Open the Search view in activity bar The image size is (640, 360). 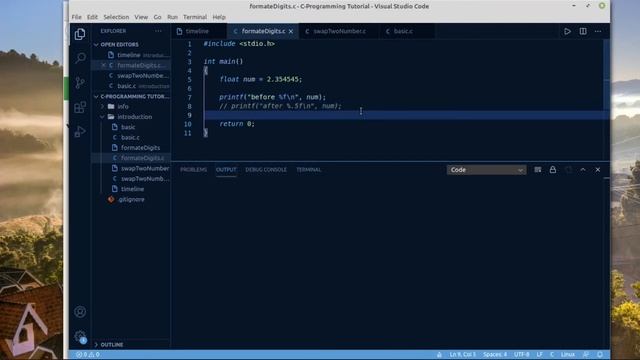pos(80,58)
